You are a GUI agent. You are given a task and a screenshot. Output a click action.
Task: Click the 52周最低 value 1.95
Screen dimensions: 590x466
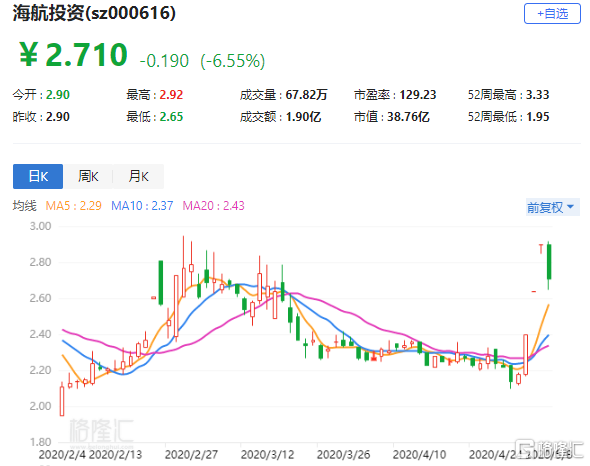tap(537, 117)
